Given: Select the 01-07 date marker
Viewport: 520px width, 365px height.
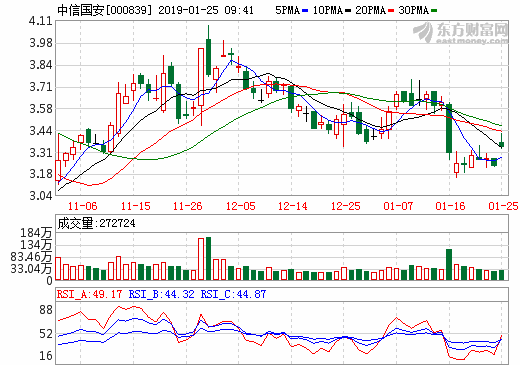Looking at the screenshot, I should point(398,206).
